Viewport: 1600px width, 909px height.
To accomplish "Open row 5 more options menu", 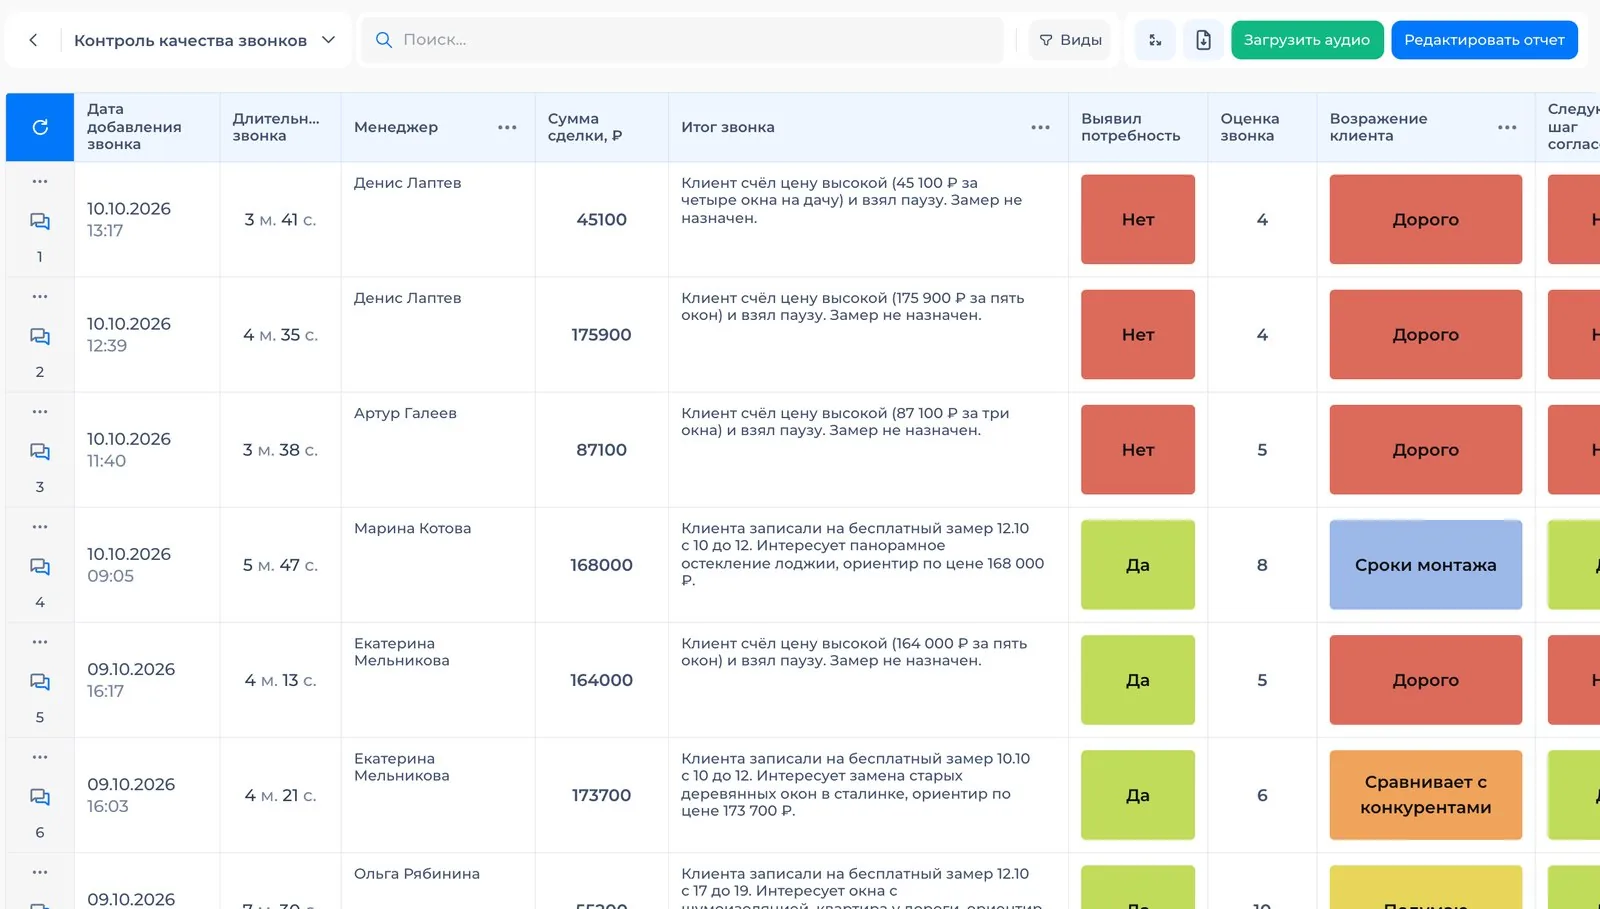I will coord(40,641).
